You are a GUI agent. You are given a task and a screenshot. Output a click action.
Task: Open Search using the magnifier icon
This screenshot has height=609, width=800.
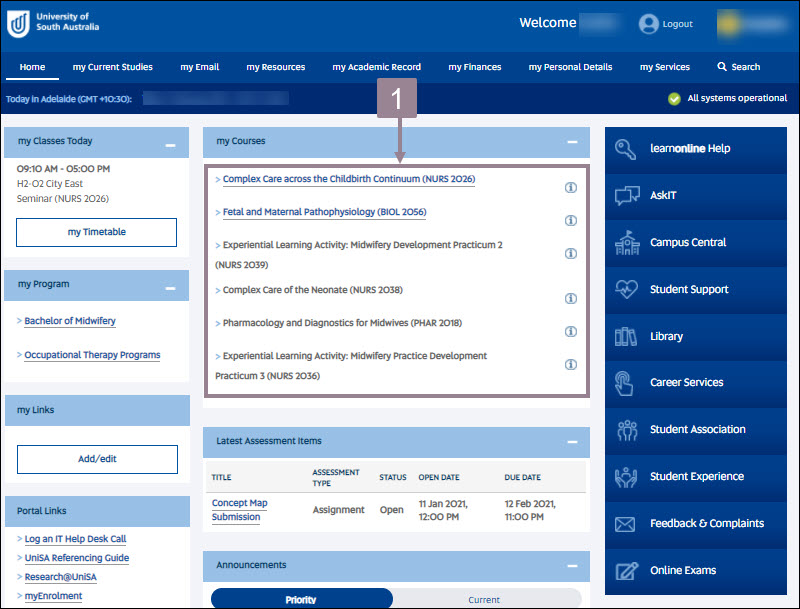[722, 67]
